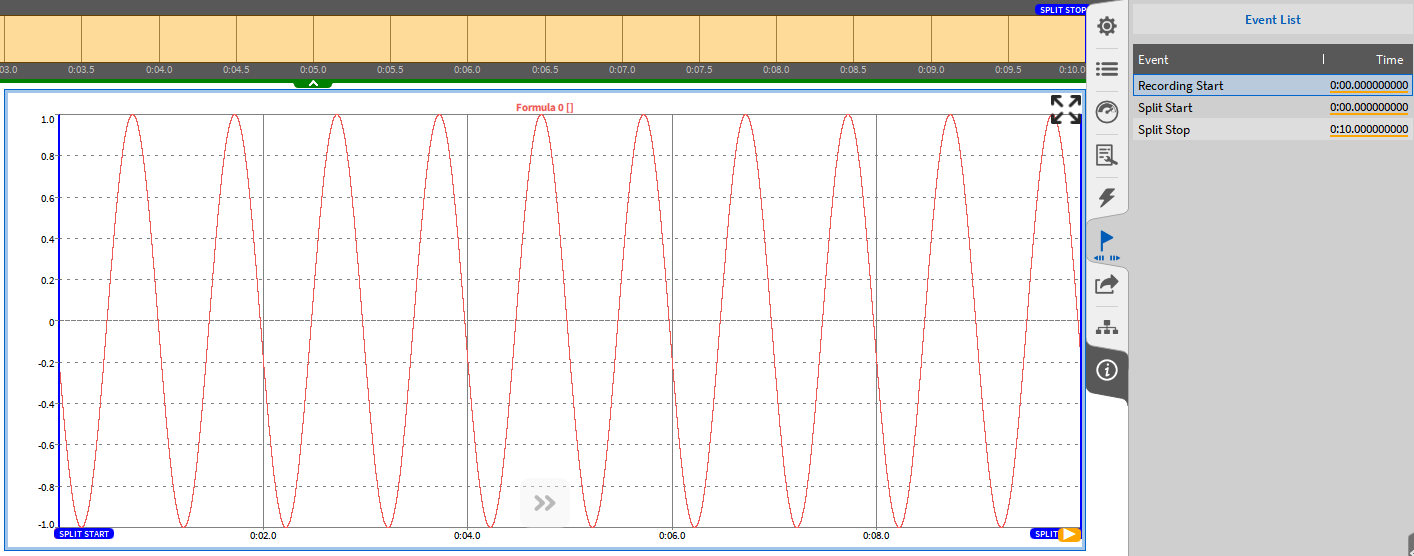Open the search/report document sidebar tab
The image size is (1414, 556).
coord(1107,155)
